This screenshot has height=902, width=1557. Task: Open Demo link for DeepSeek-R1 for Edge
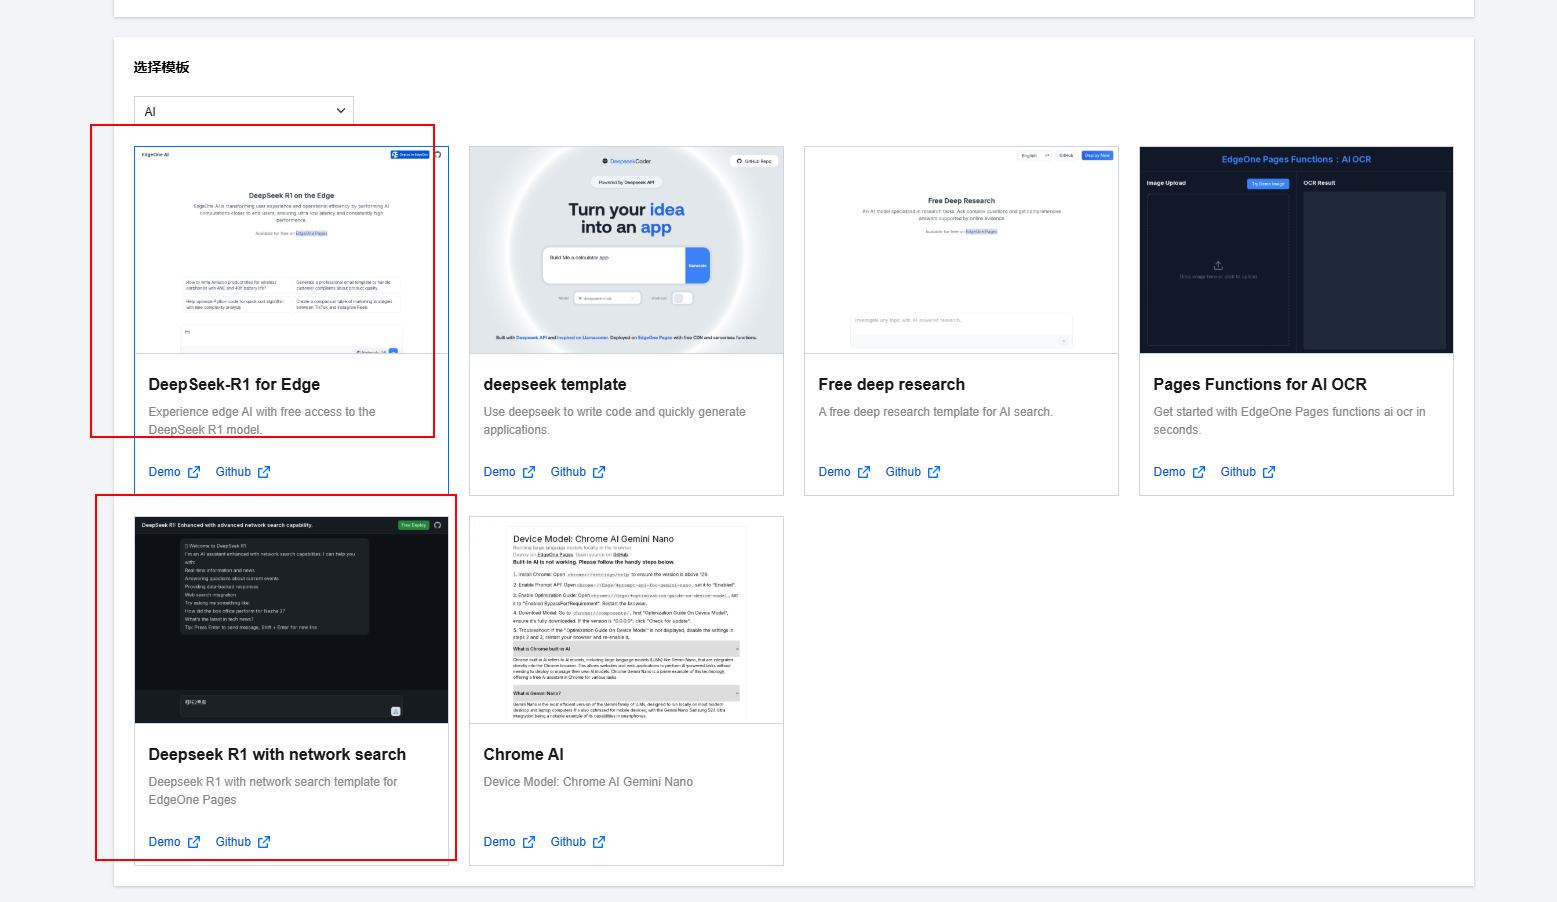point(165,472)
